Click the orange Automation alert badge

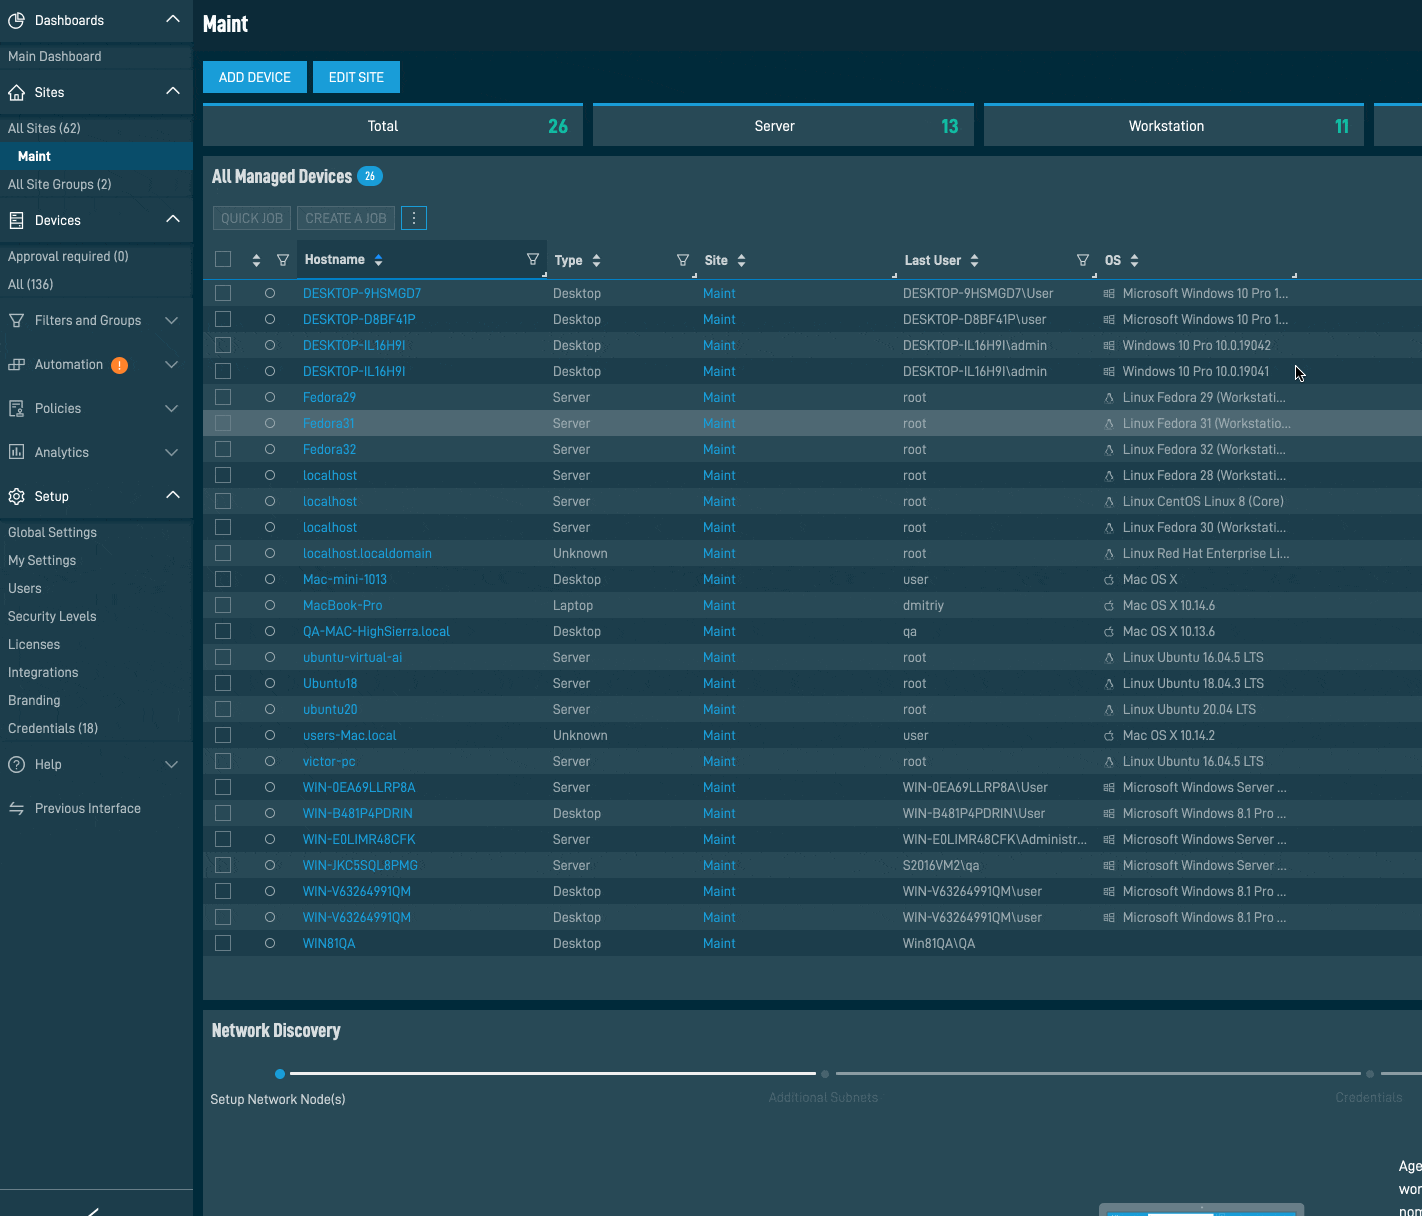click(119, 365)
